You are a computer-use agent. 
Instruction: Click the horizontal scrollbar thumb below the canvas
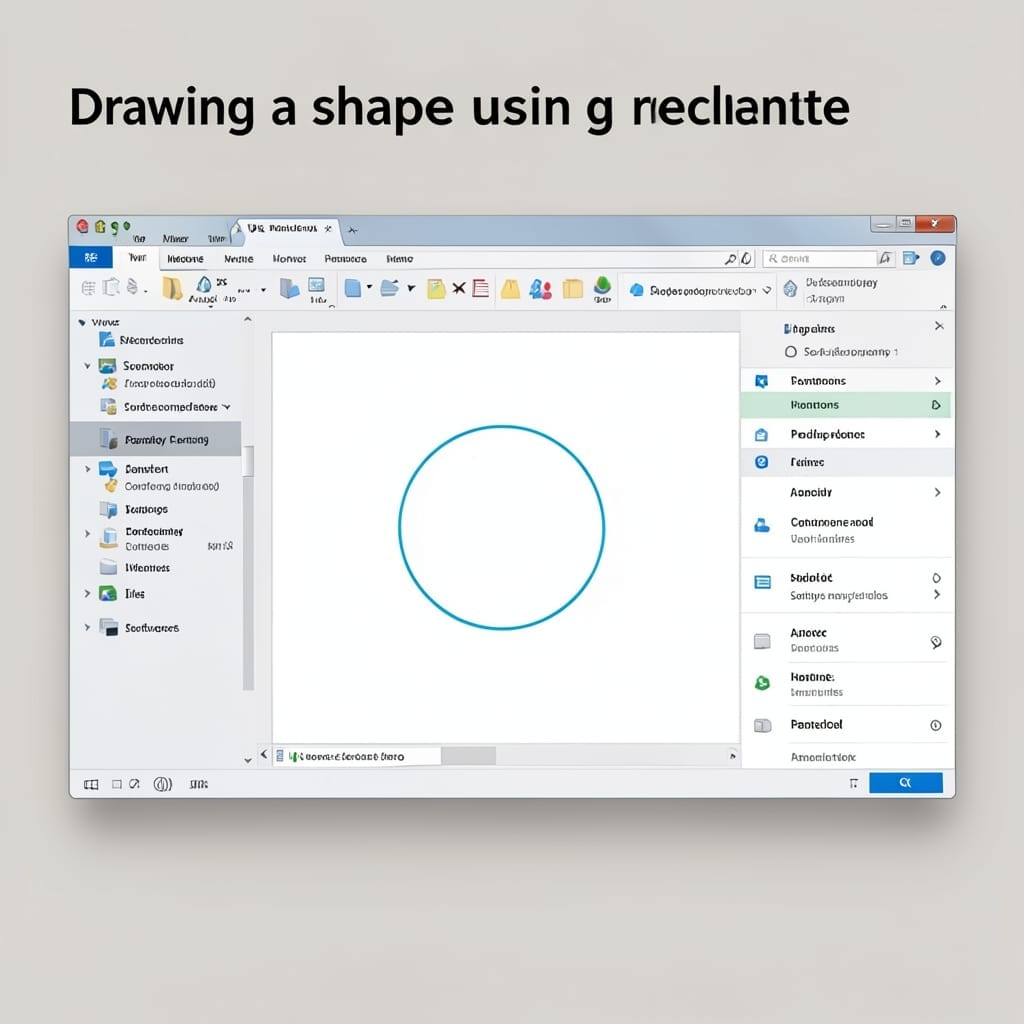click(468, 756)
